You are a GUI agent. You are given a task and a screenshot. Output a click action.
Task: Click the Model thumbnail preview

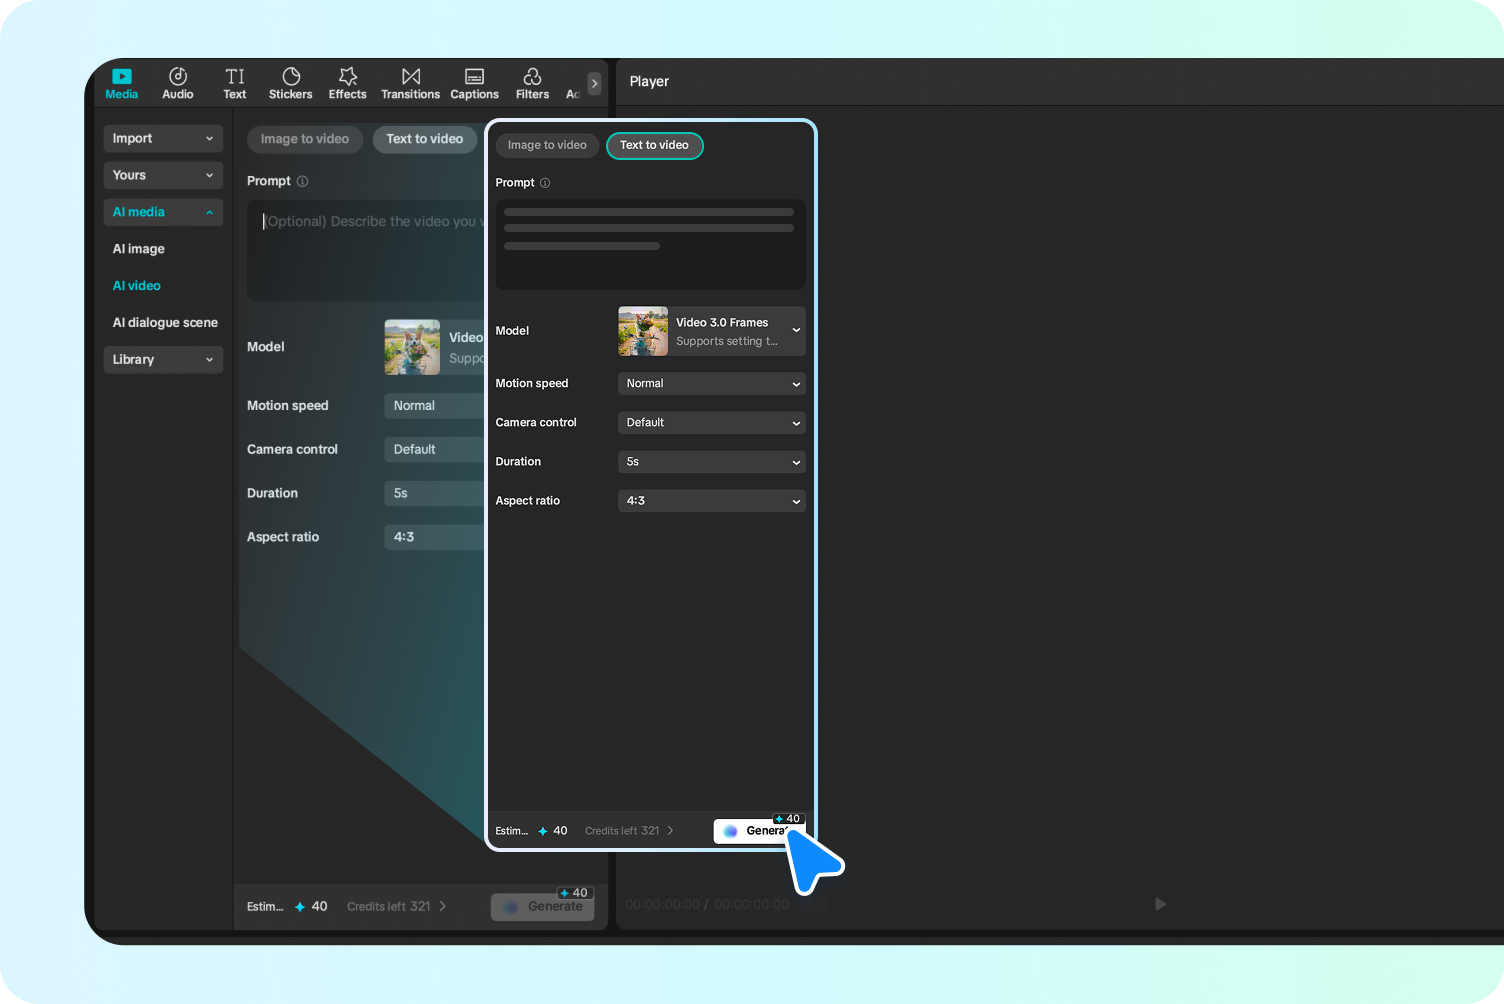[x=643, y=331]
